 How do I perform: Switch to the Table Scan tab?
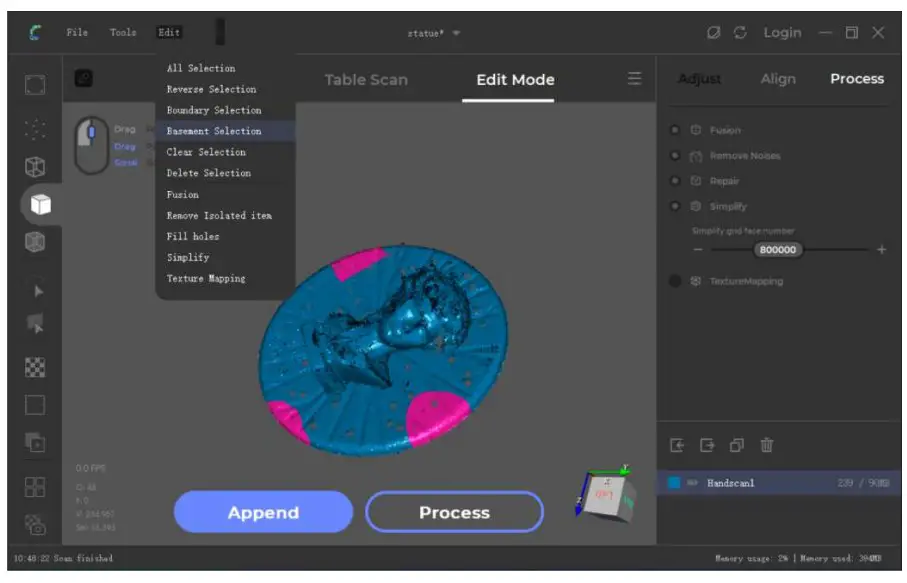366,80
